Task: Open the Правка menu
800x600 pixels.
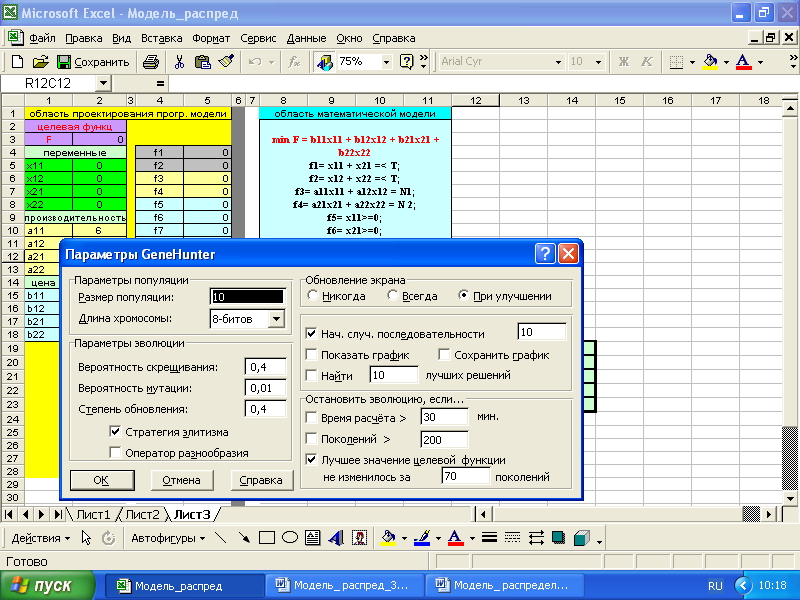Action: point(84,38)
